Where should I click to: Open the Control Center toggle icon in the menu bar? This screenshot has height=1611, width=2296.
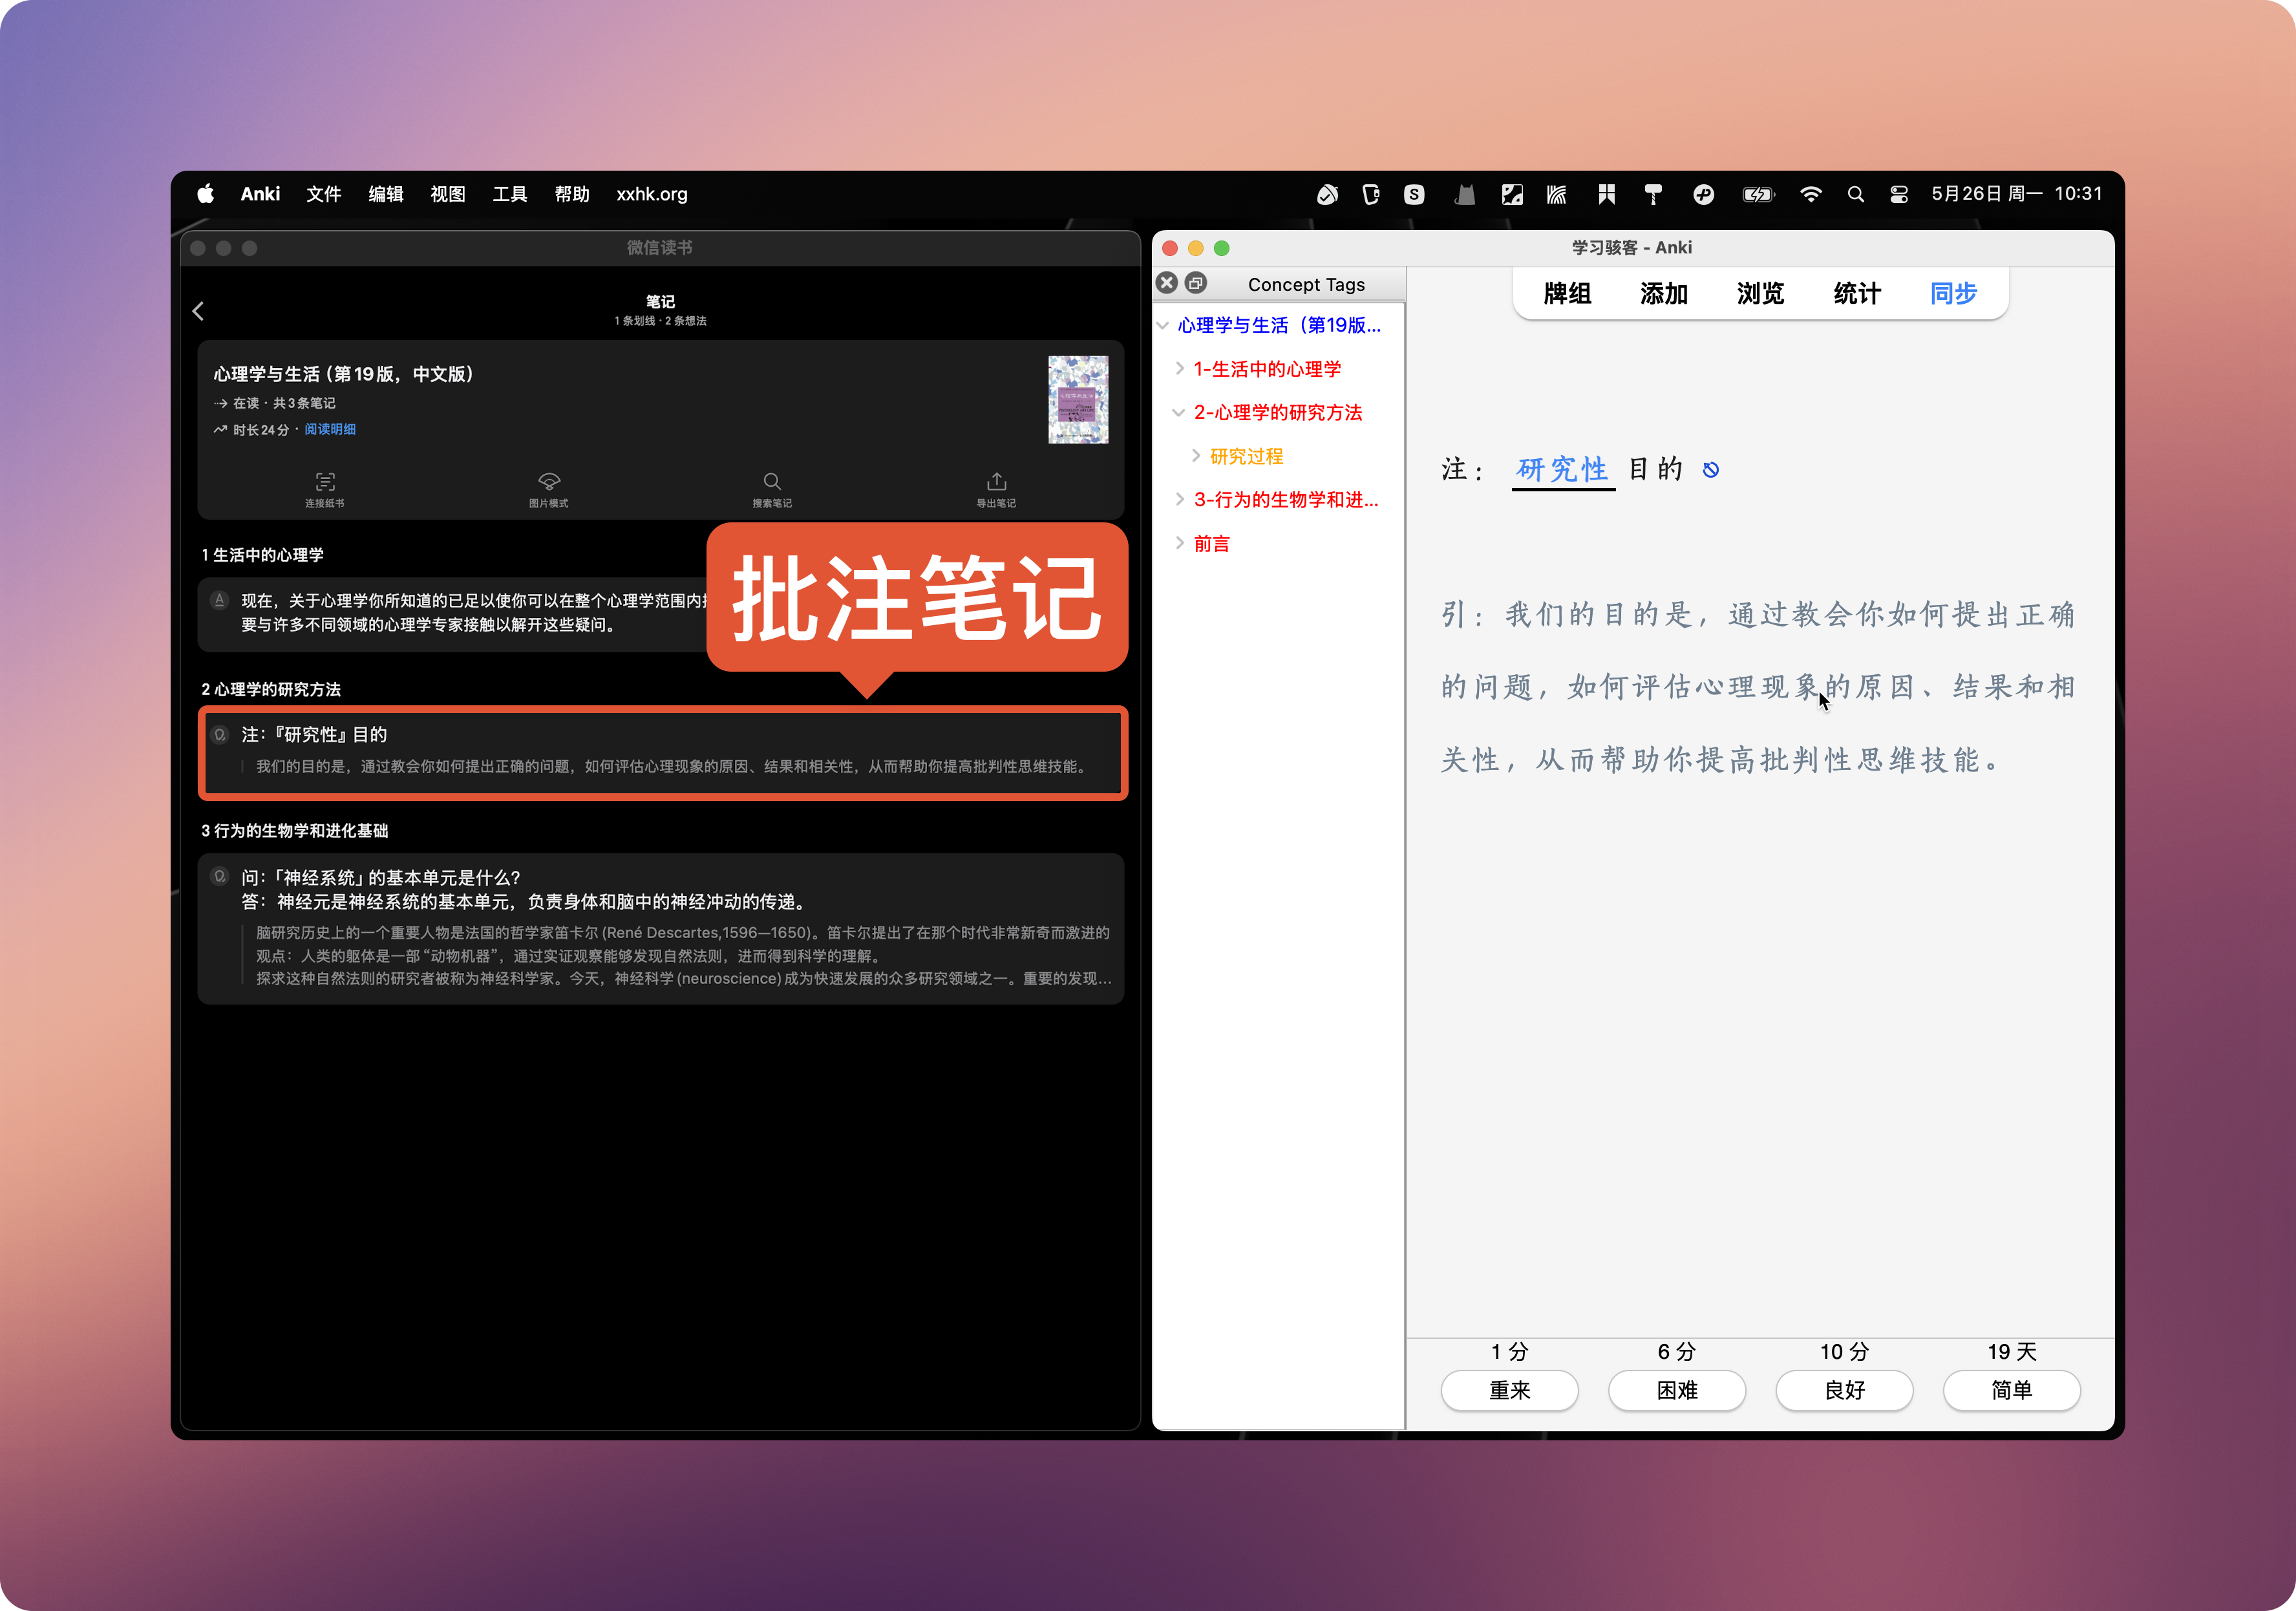[1899, 194]
